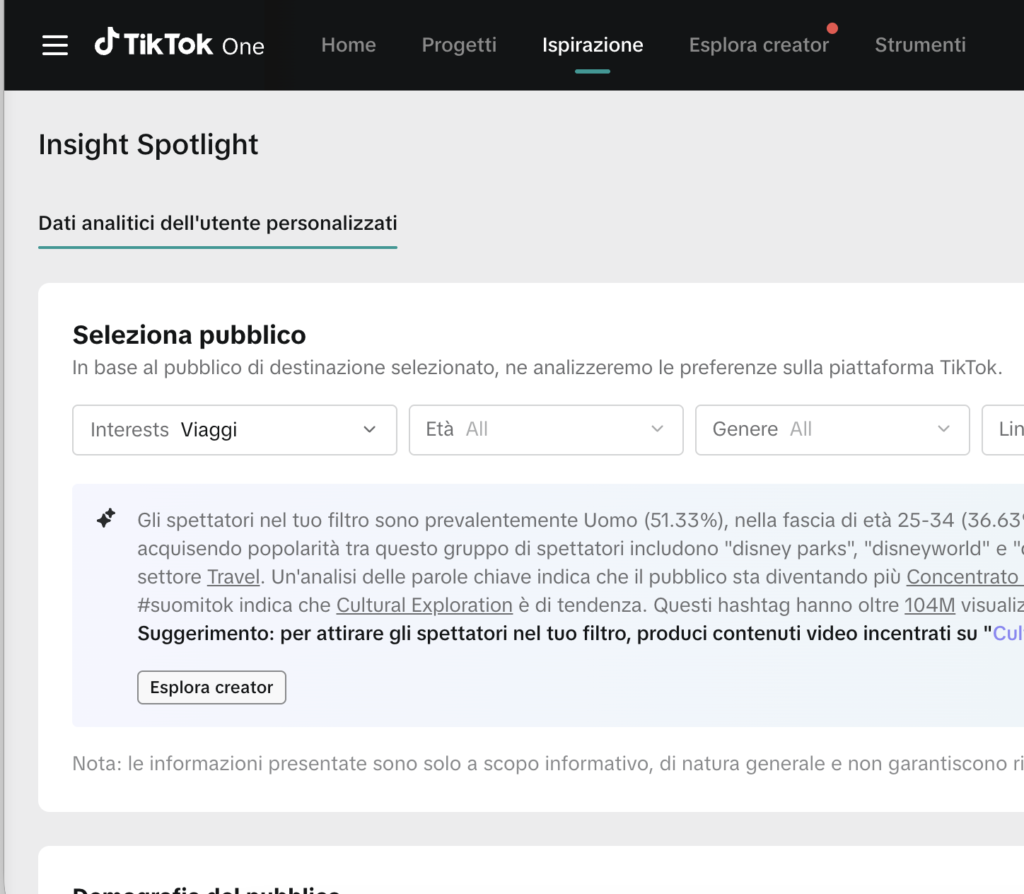The image size is (1024, 894).
Task: Expand the Età filter dropdown
Action: point(546,429)
